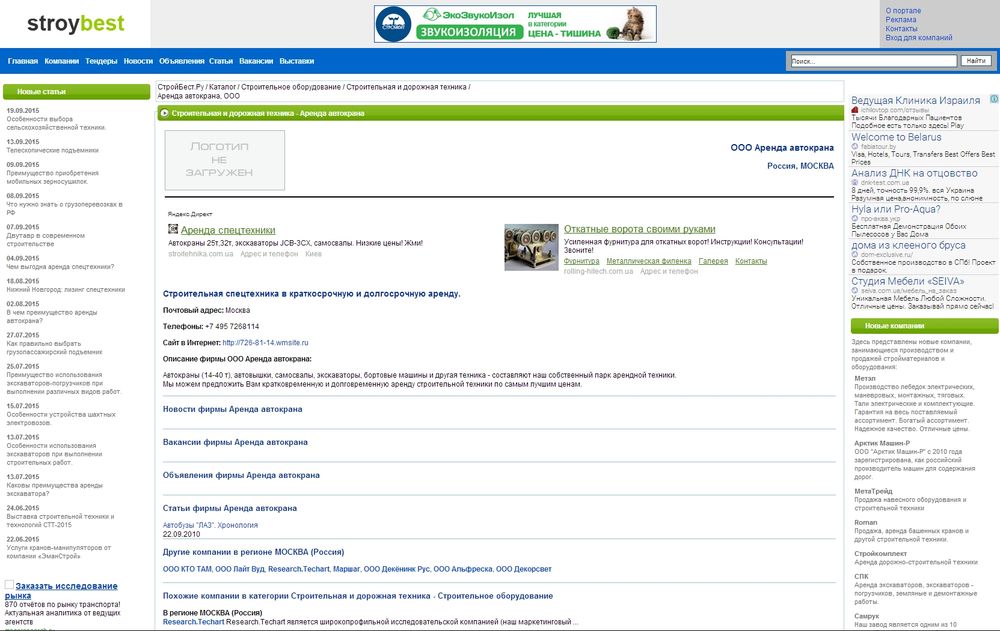Open the ООО Декорсвет company link
The width and height of the screenshot is (1000, 631).
point(524,569)
